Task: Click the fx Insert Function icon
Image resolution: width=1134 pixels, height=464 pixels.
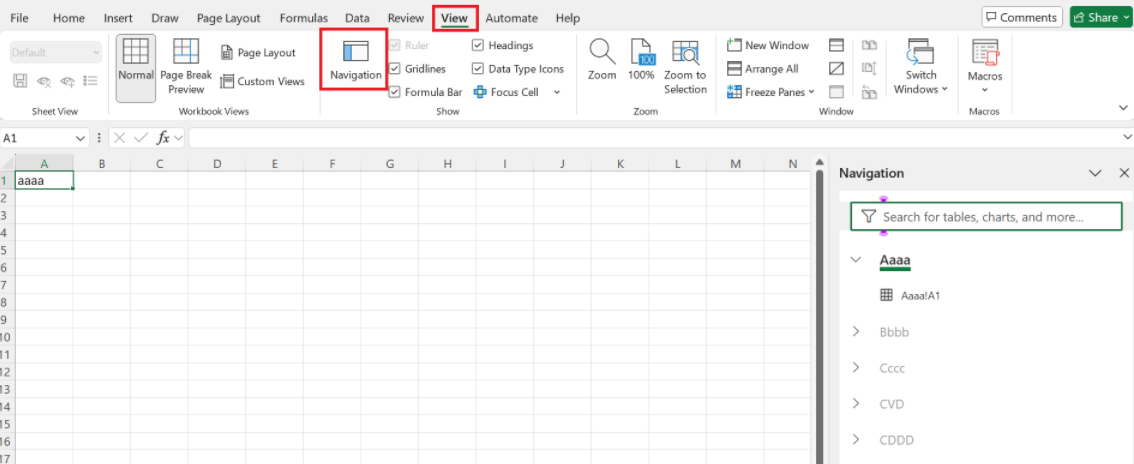Action: (x=163, y=137)
